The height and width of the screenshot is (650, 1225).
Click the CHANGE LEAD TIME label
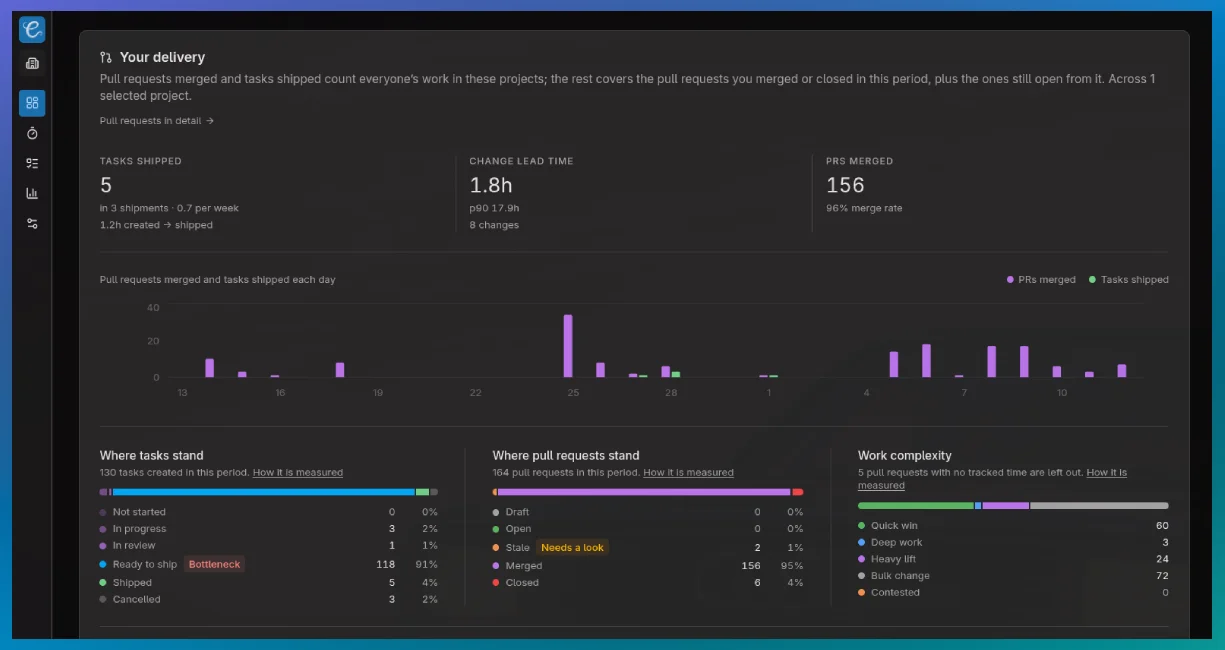[x=521, y=161]
